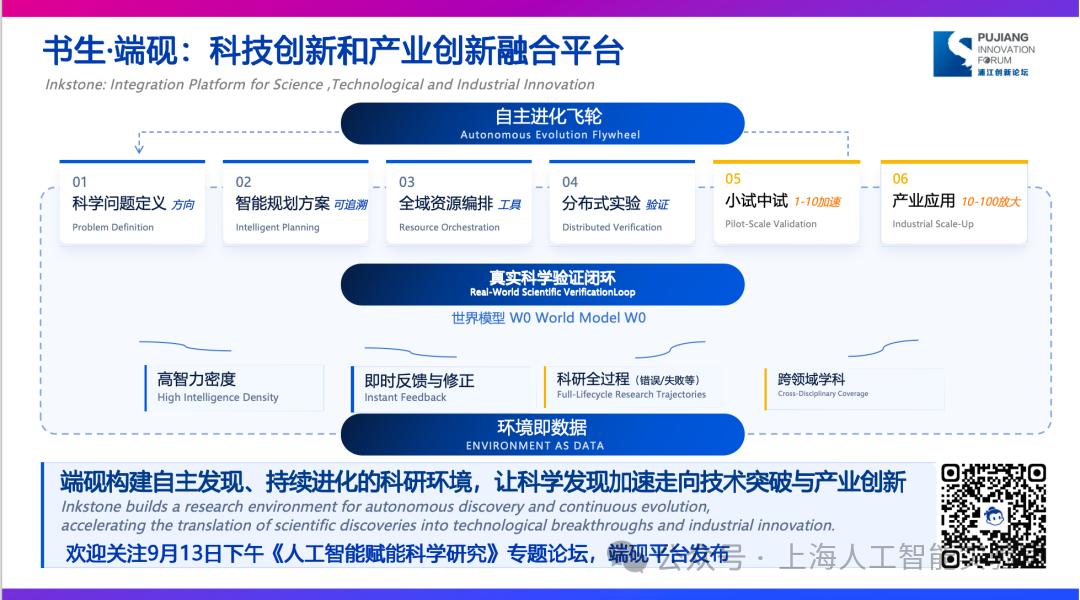
Task: Open card 05 小试中试 Pilot-Scale Validation
Action: point(787,203)
